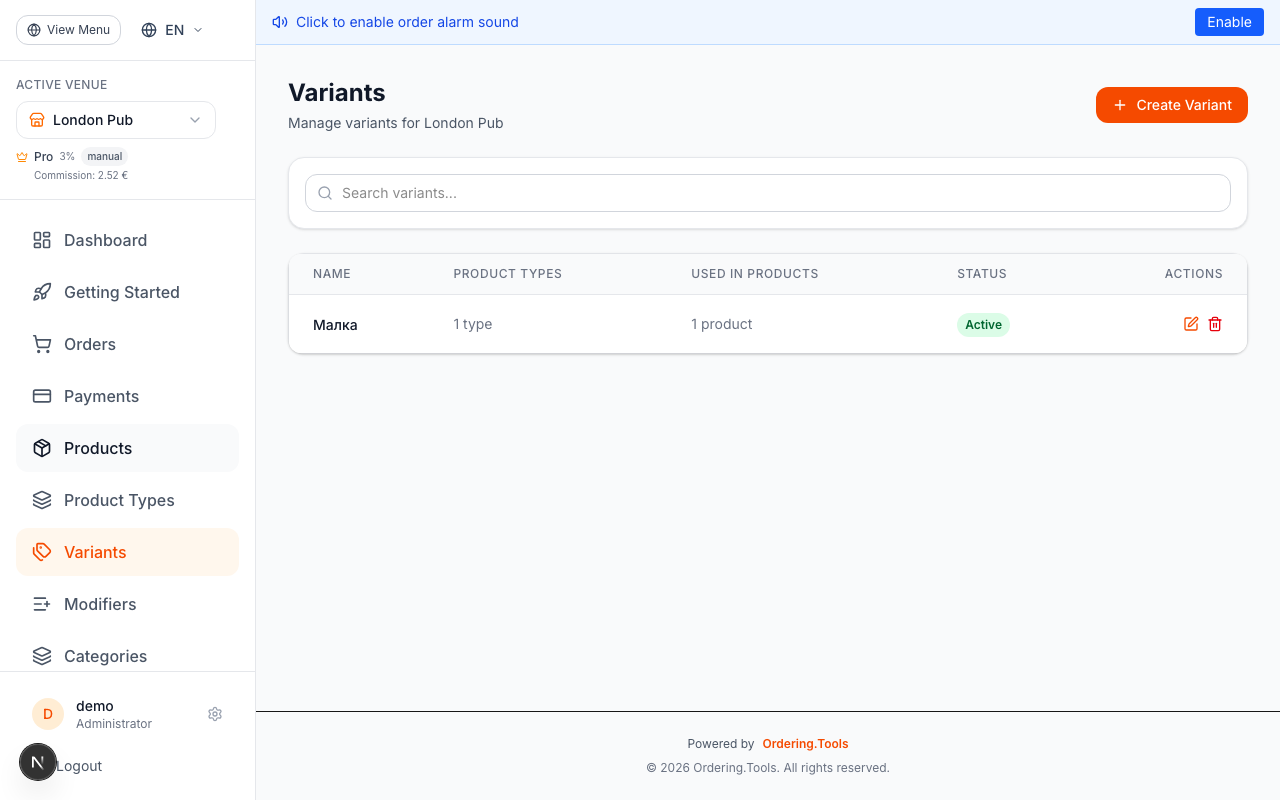The image size is (1280, 800).
Task: Delete the Малка variant via trash icon
Action: coord(1215,324)
